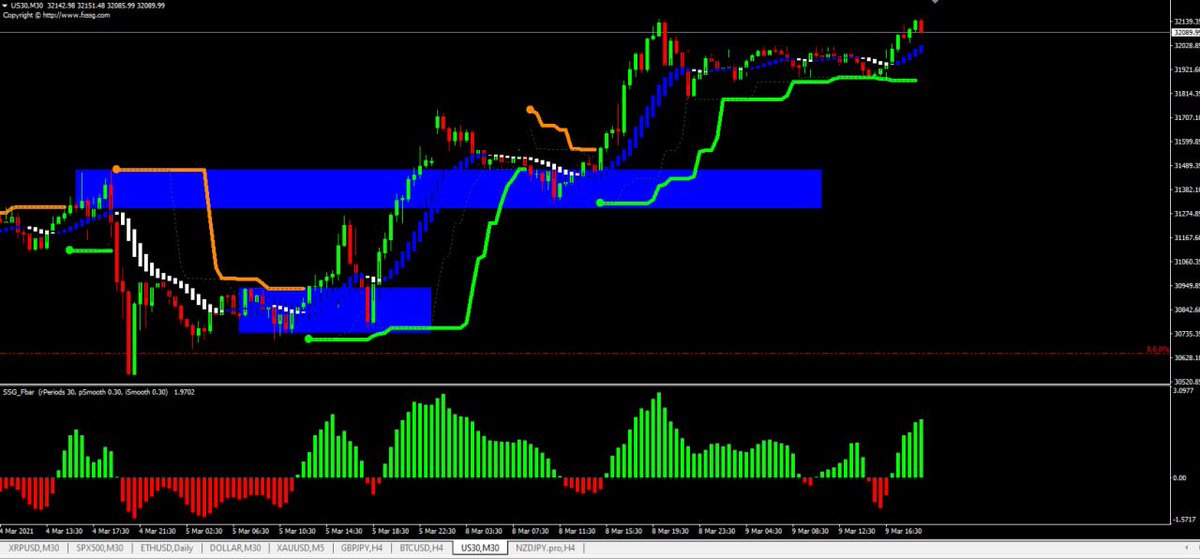
Task: Click the 30628 value on price scale
Action: pos(1186,358)
